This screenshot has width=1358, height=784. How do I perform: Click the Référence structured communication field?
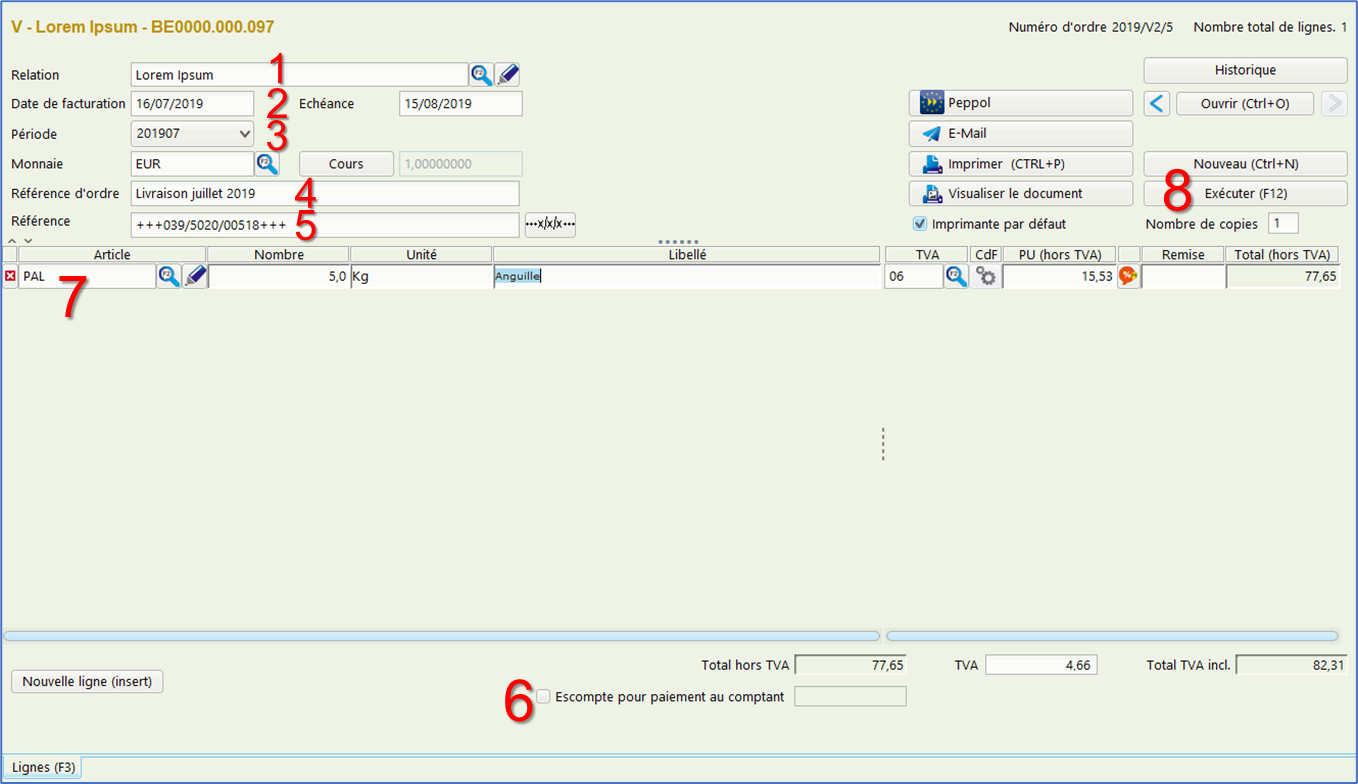click(x=325, y=225)
